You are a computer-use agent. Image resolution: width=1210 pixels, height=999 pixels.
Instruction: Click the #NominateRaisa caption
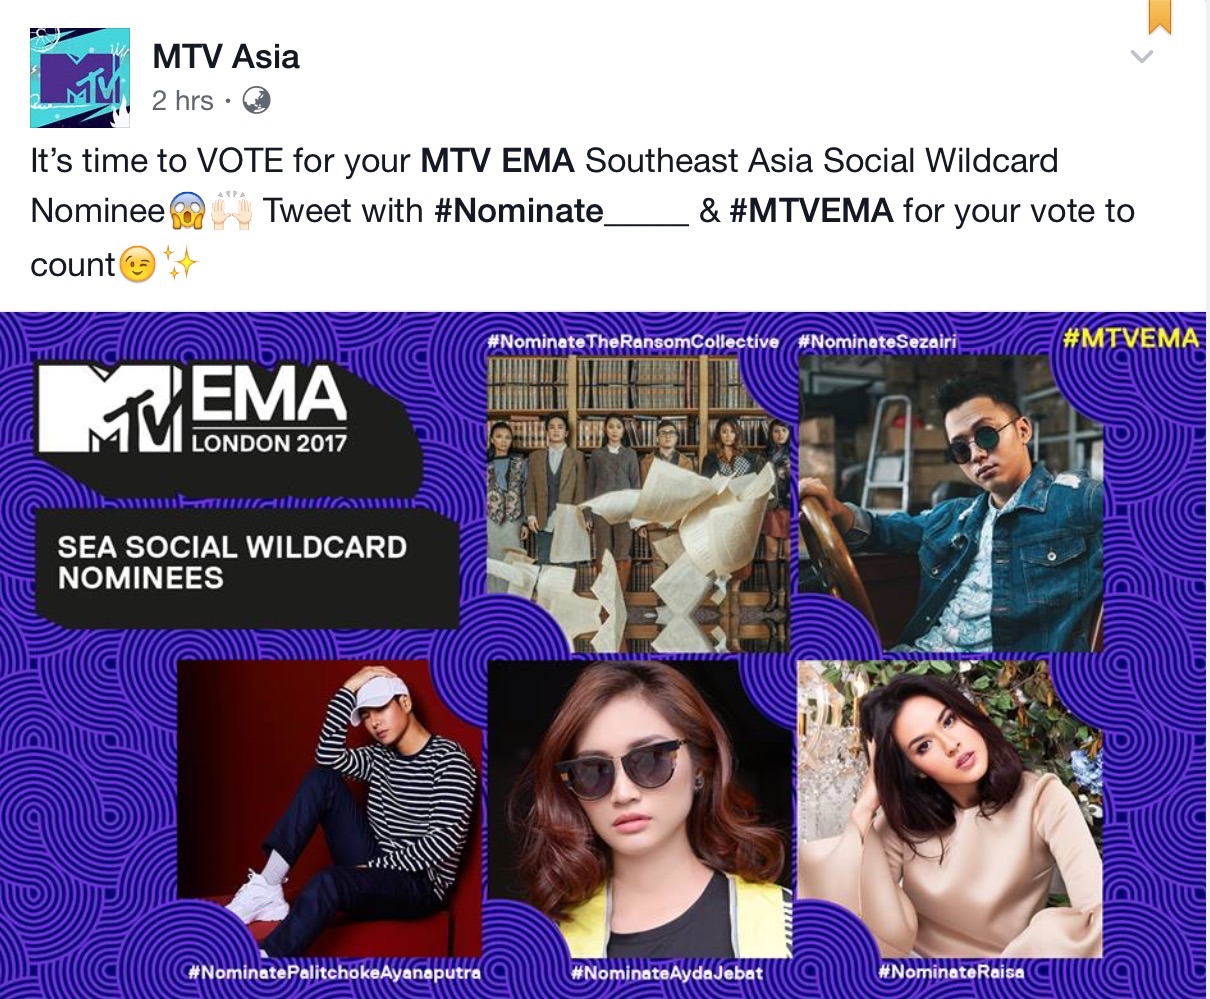click(951, 970)
